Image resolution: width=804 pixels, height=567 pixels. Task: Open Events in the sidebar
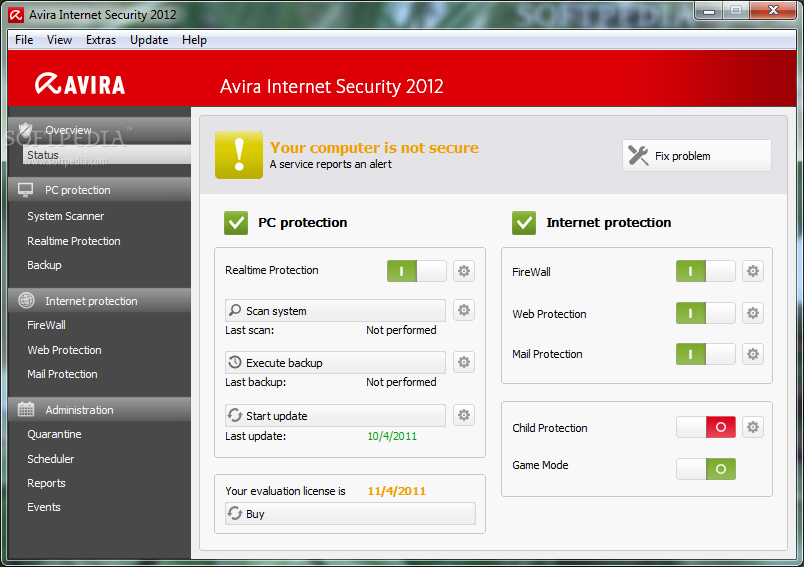(x=44, y=507)
